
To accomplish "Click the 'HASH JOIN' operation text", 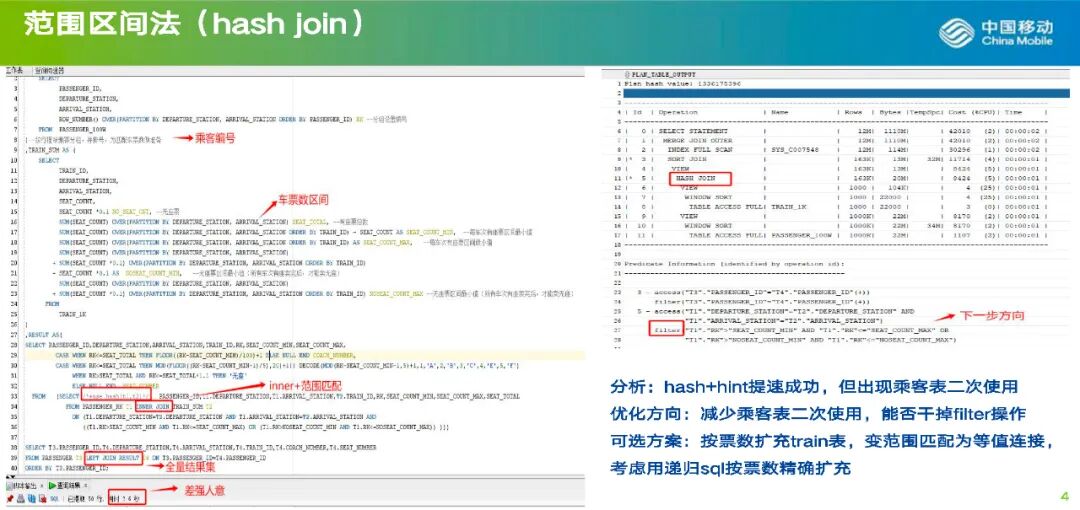I will pyautogui.click(x=695, y=178).
